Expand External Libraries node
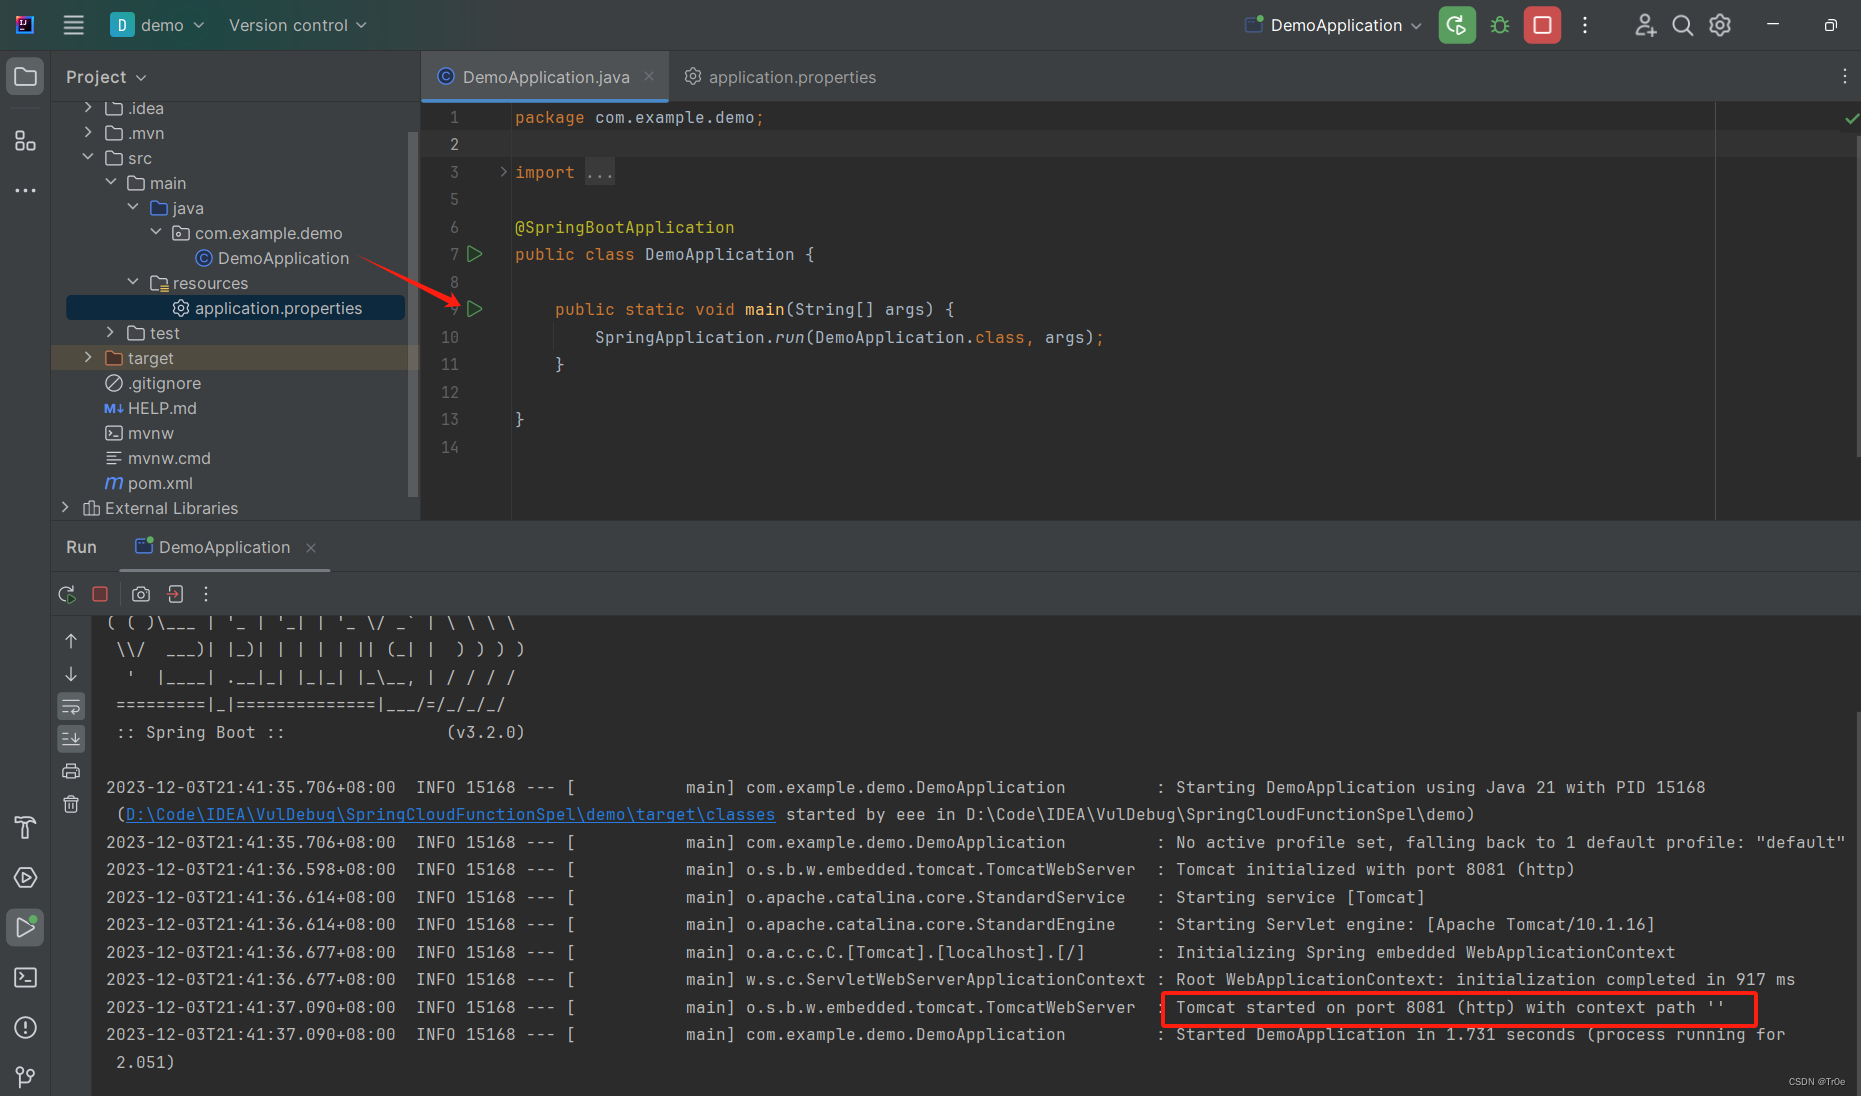1861x1096 pixels. click(66, 507)
